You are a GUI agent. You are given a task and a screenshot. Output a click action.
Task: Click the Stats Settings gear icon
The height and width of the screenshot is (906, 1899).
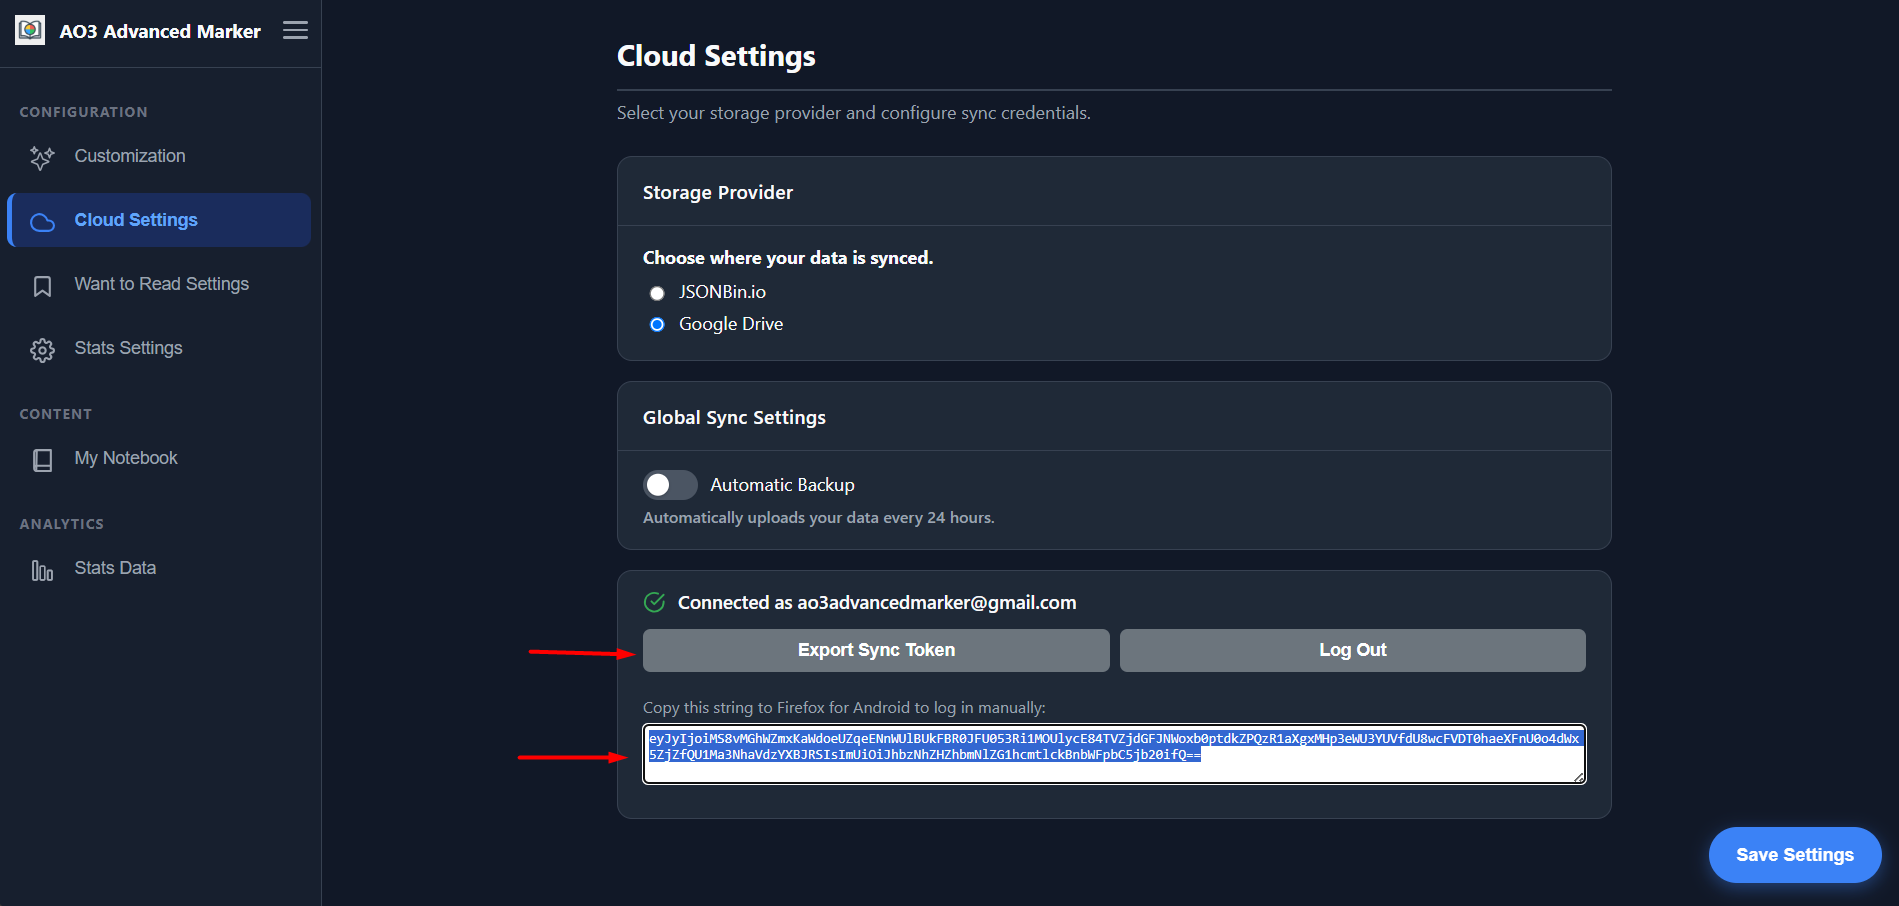point(42,350)
